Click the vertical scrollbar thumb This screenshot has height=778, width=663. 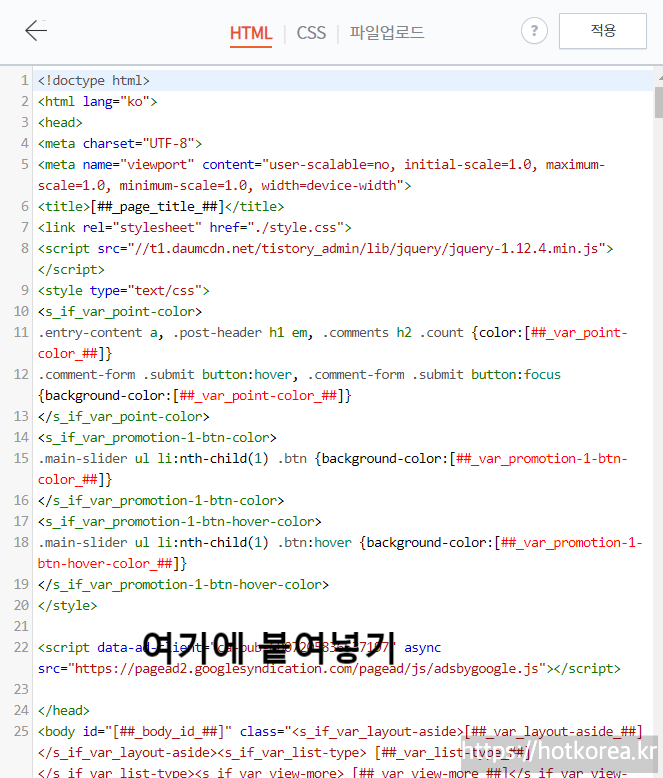(659, 102)
